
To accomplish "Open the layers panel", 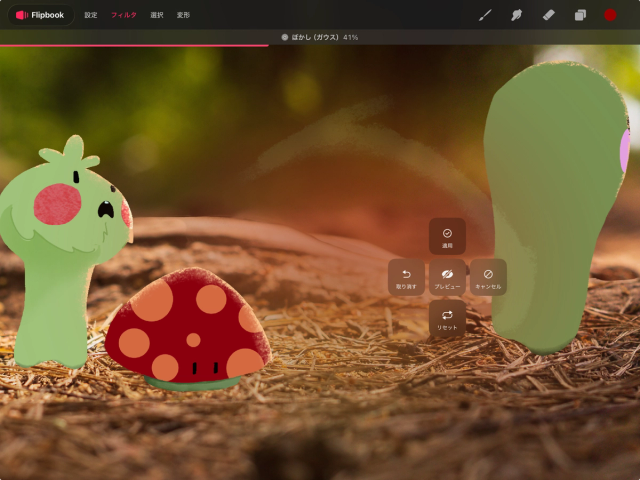I will [580, 15].
